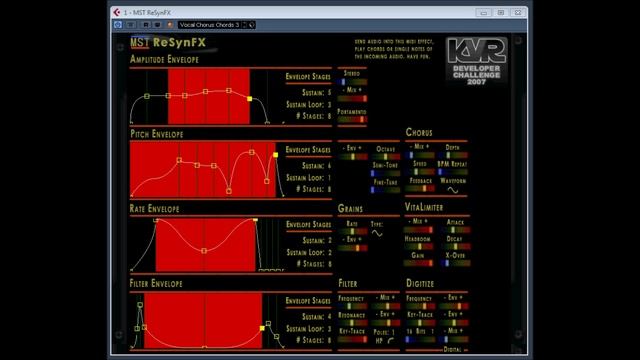Screen dimensions: 640x360
Task: Adjust the Filter Env slider
Action: [x=386, y=323]
